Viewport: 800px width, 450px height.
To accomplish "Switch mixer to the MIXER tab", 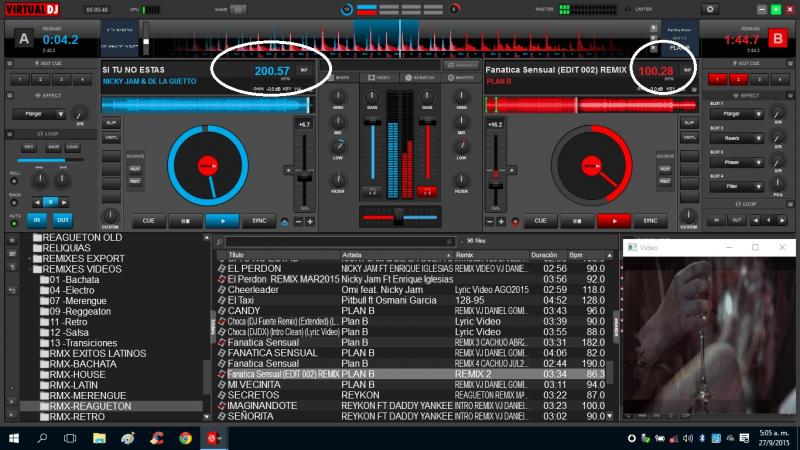I will [339, 78].
